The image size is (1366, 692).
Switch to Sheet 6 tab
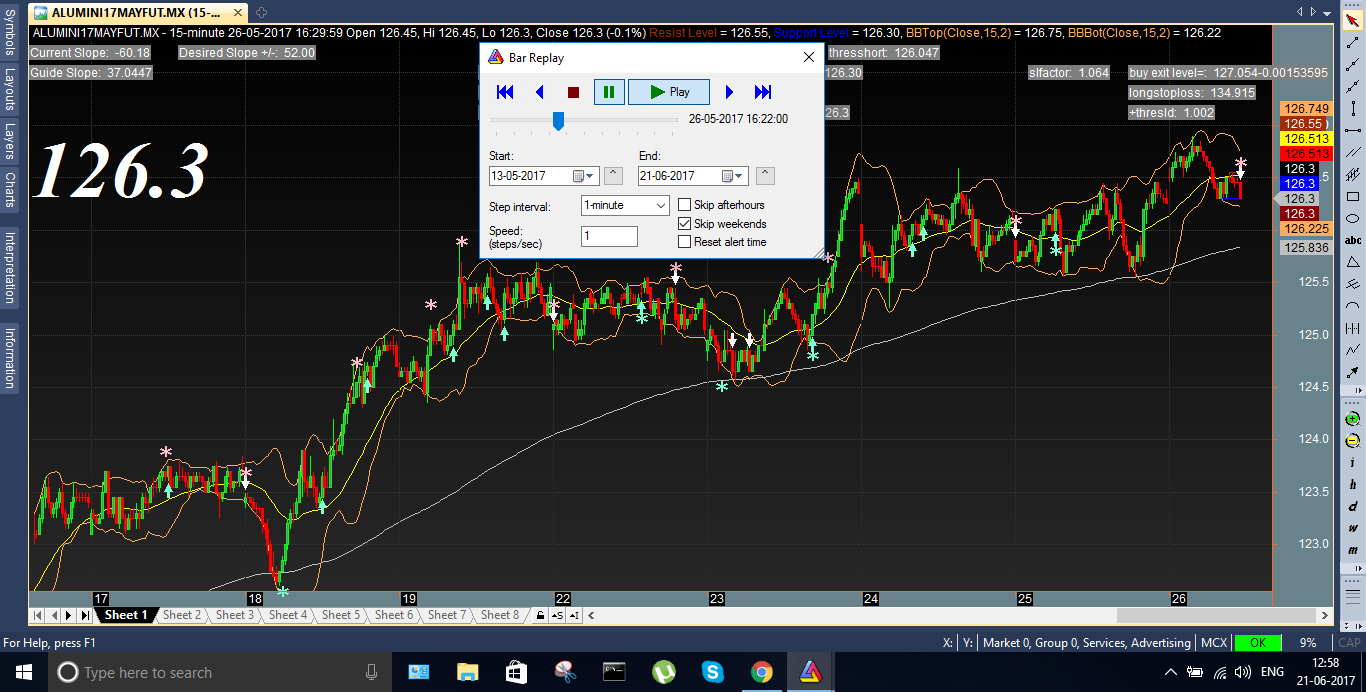click(x=395, y=615)
